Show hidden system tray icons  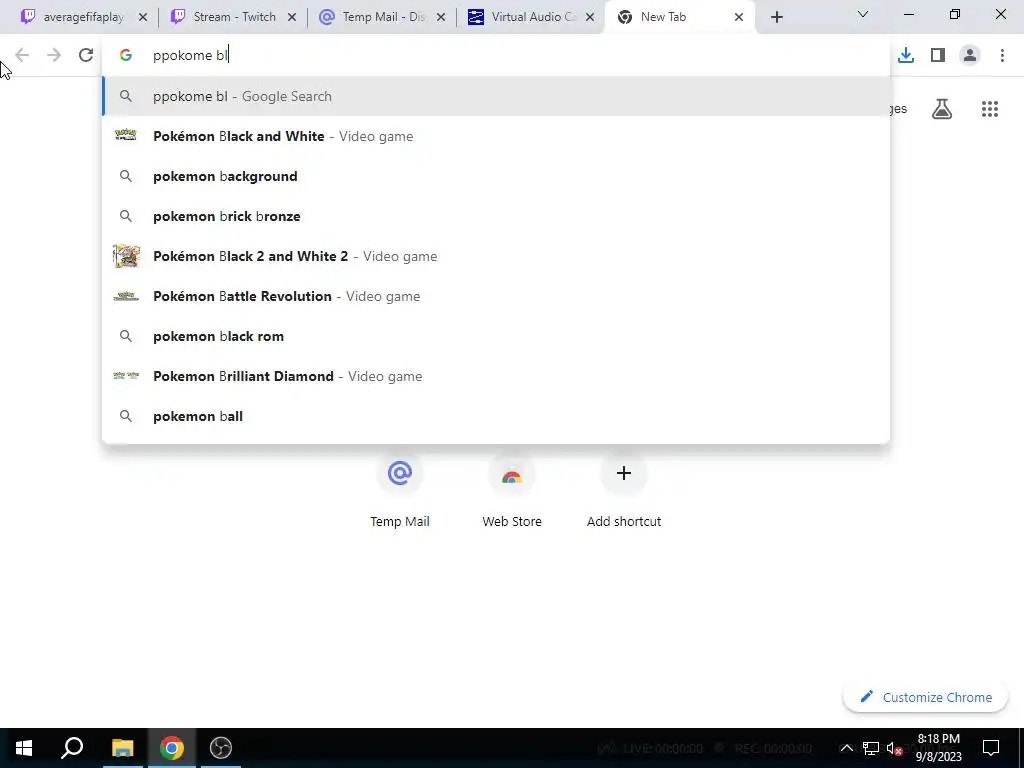click(846, 748)
